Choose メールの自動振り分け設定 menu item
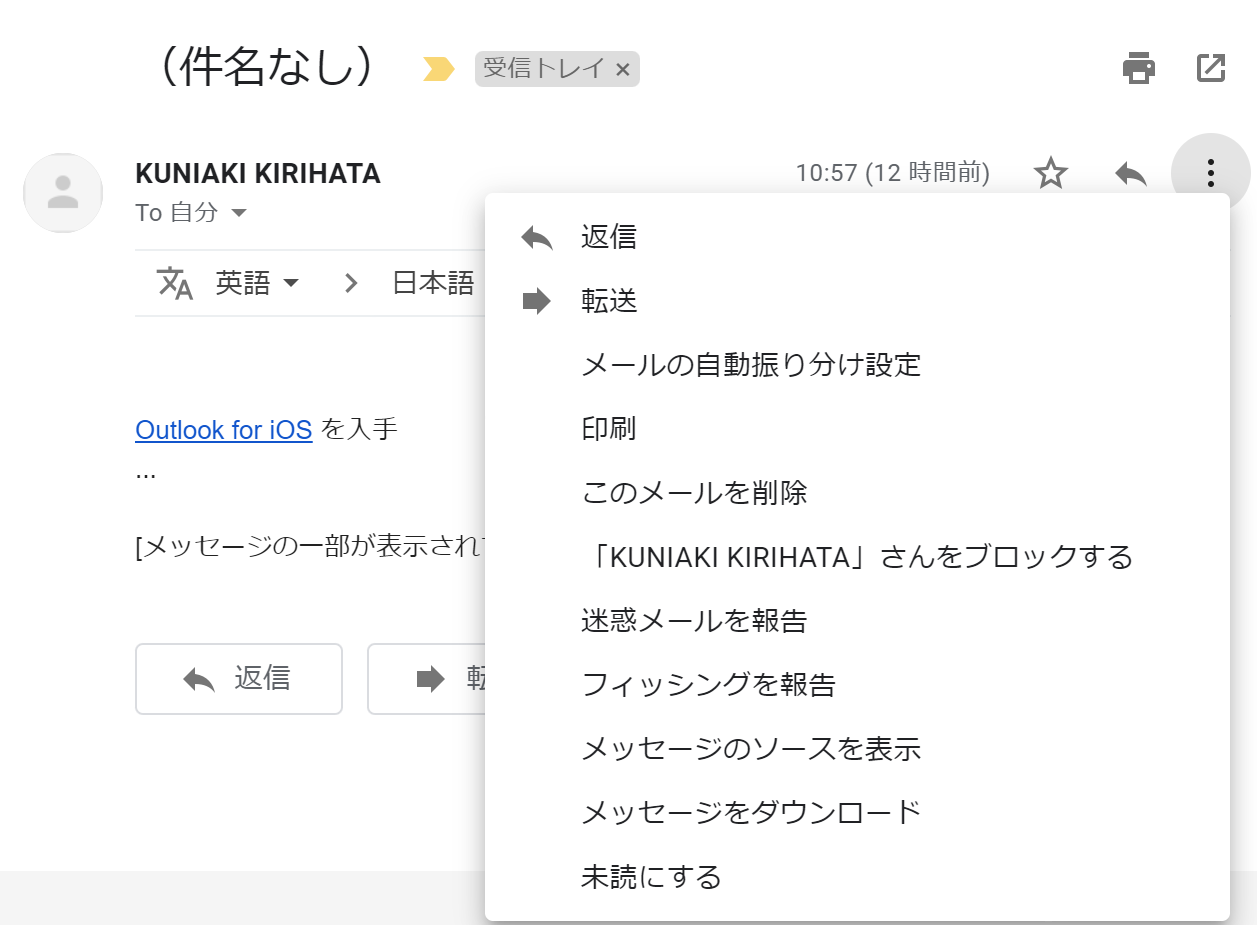This screenshot has height=925, width=1257. (751, 365)
